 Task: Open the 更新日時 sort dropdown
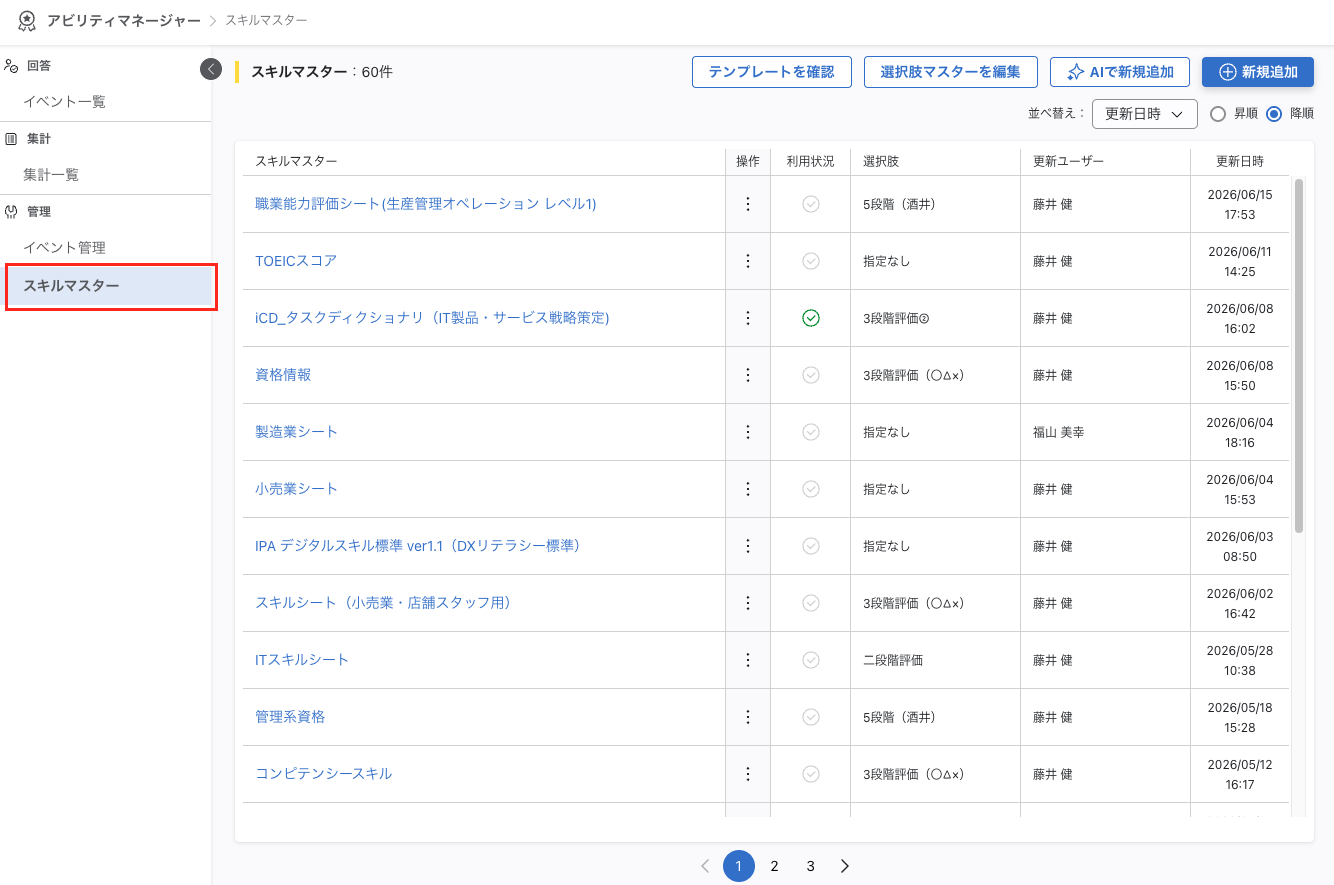1145,114
